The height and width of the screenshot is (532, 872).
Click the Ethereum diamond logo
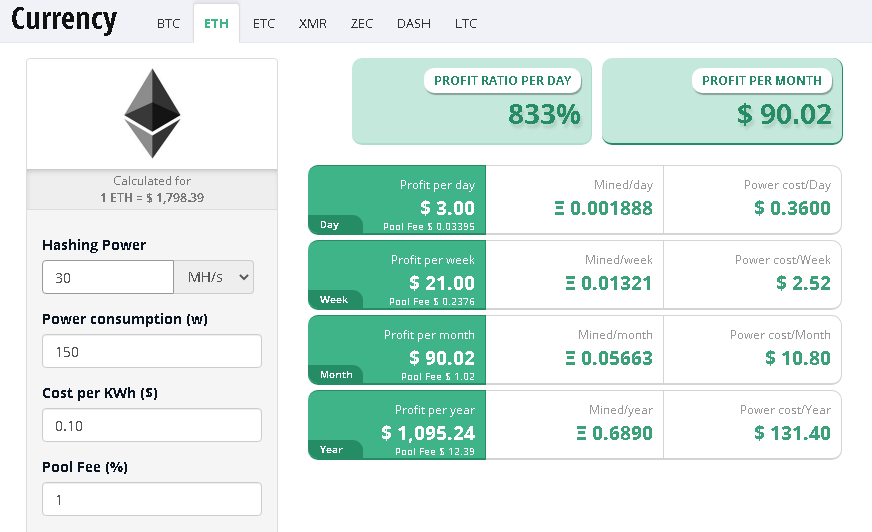[152, 113]
